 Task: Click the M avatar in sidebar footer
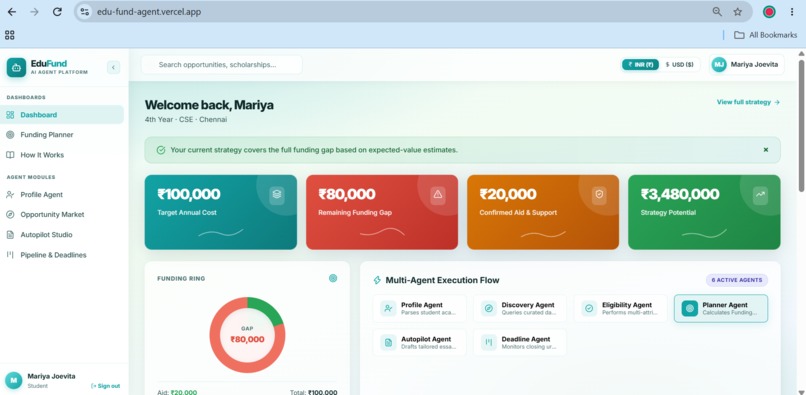click(x=14, y=380)
